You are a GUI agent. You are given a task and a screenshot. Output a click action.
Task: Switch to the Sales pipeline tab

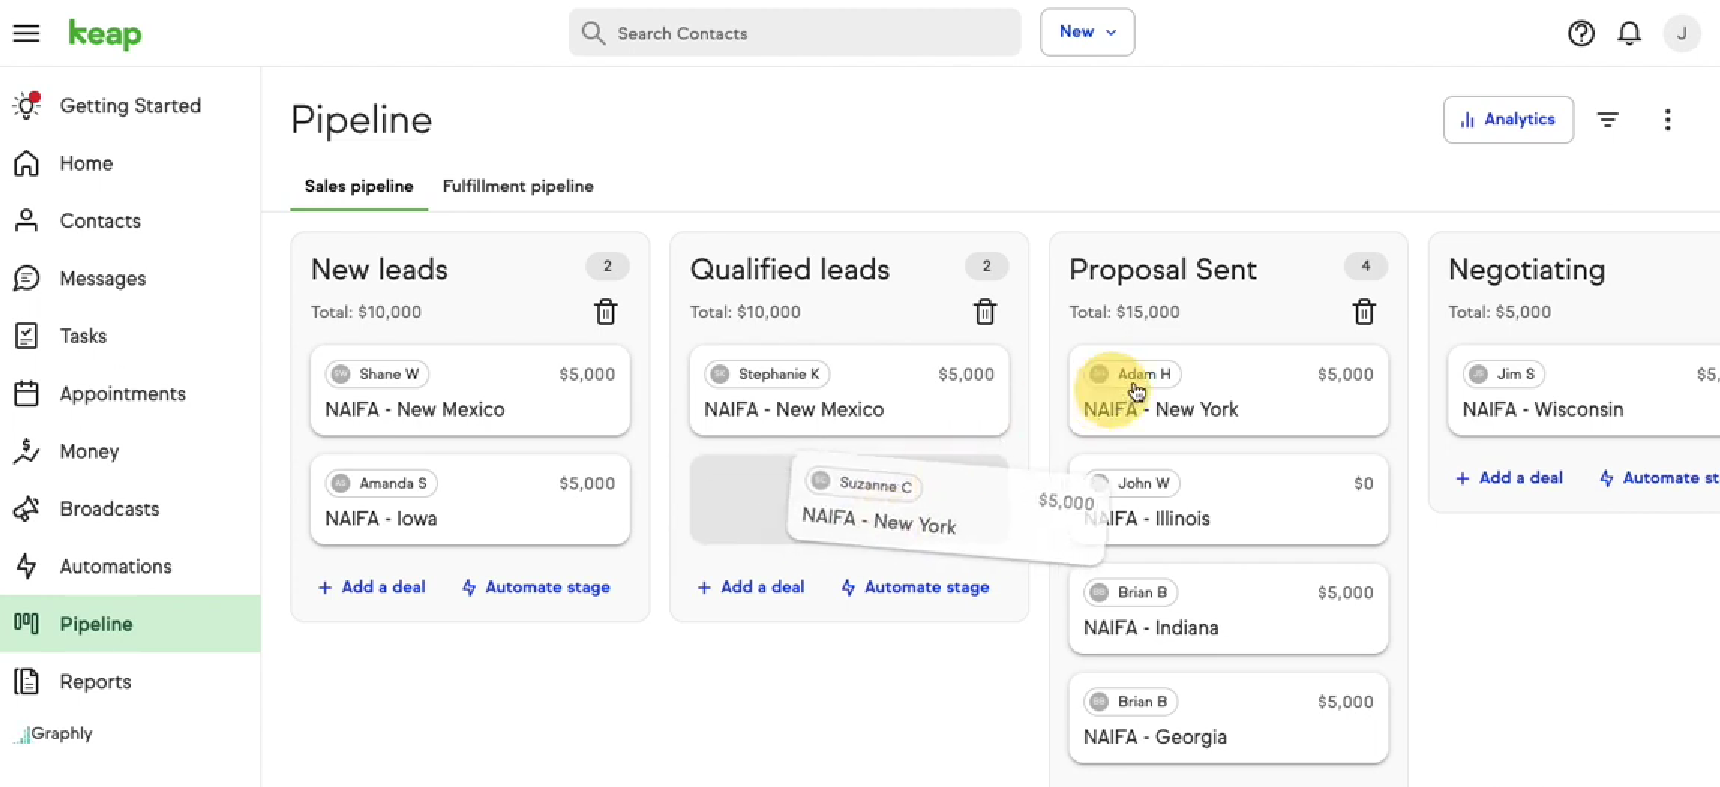(359, 187)
